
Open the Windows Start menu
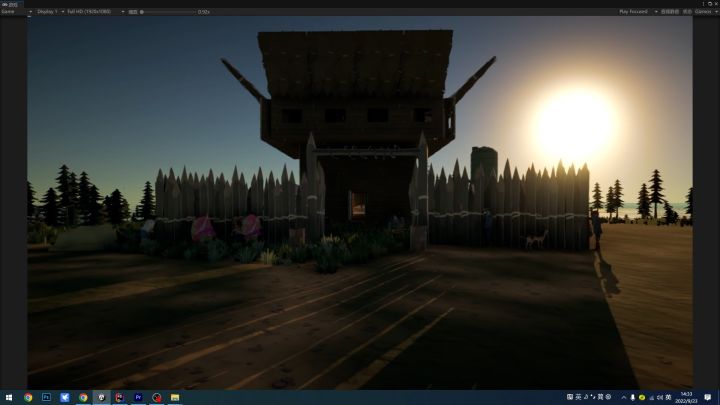pos(9,398)
